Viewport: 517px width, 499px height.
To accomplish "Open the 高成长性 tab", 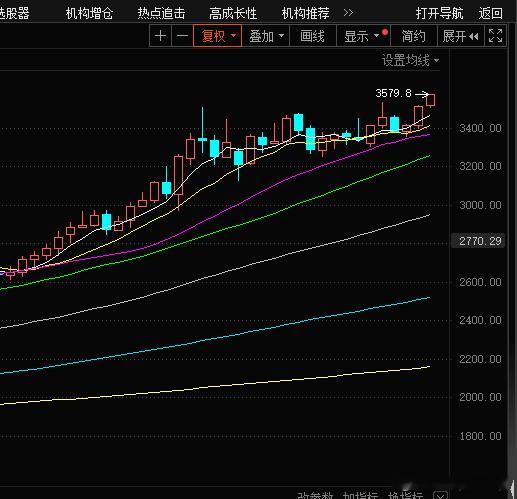I will click(233, 13).
